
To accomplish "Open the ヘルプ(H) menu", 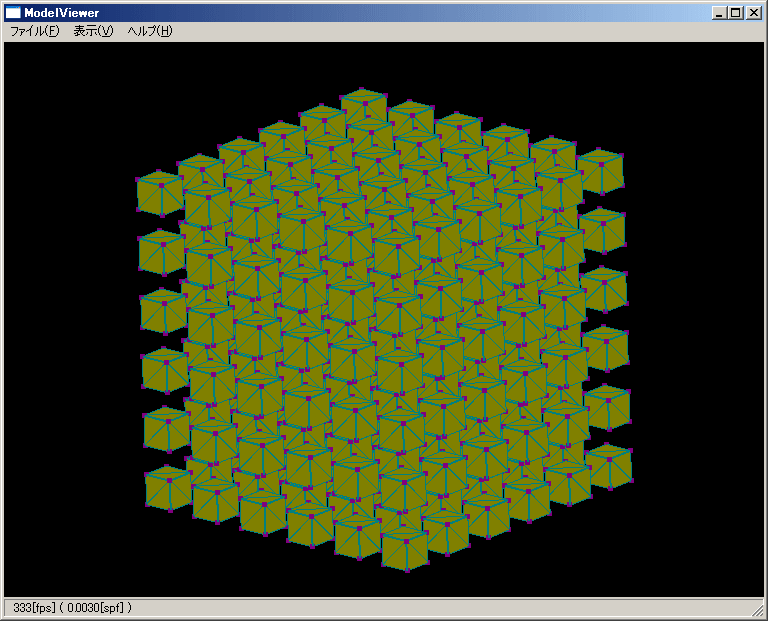I will 150,31.
